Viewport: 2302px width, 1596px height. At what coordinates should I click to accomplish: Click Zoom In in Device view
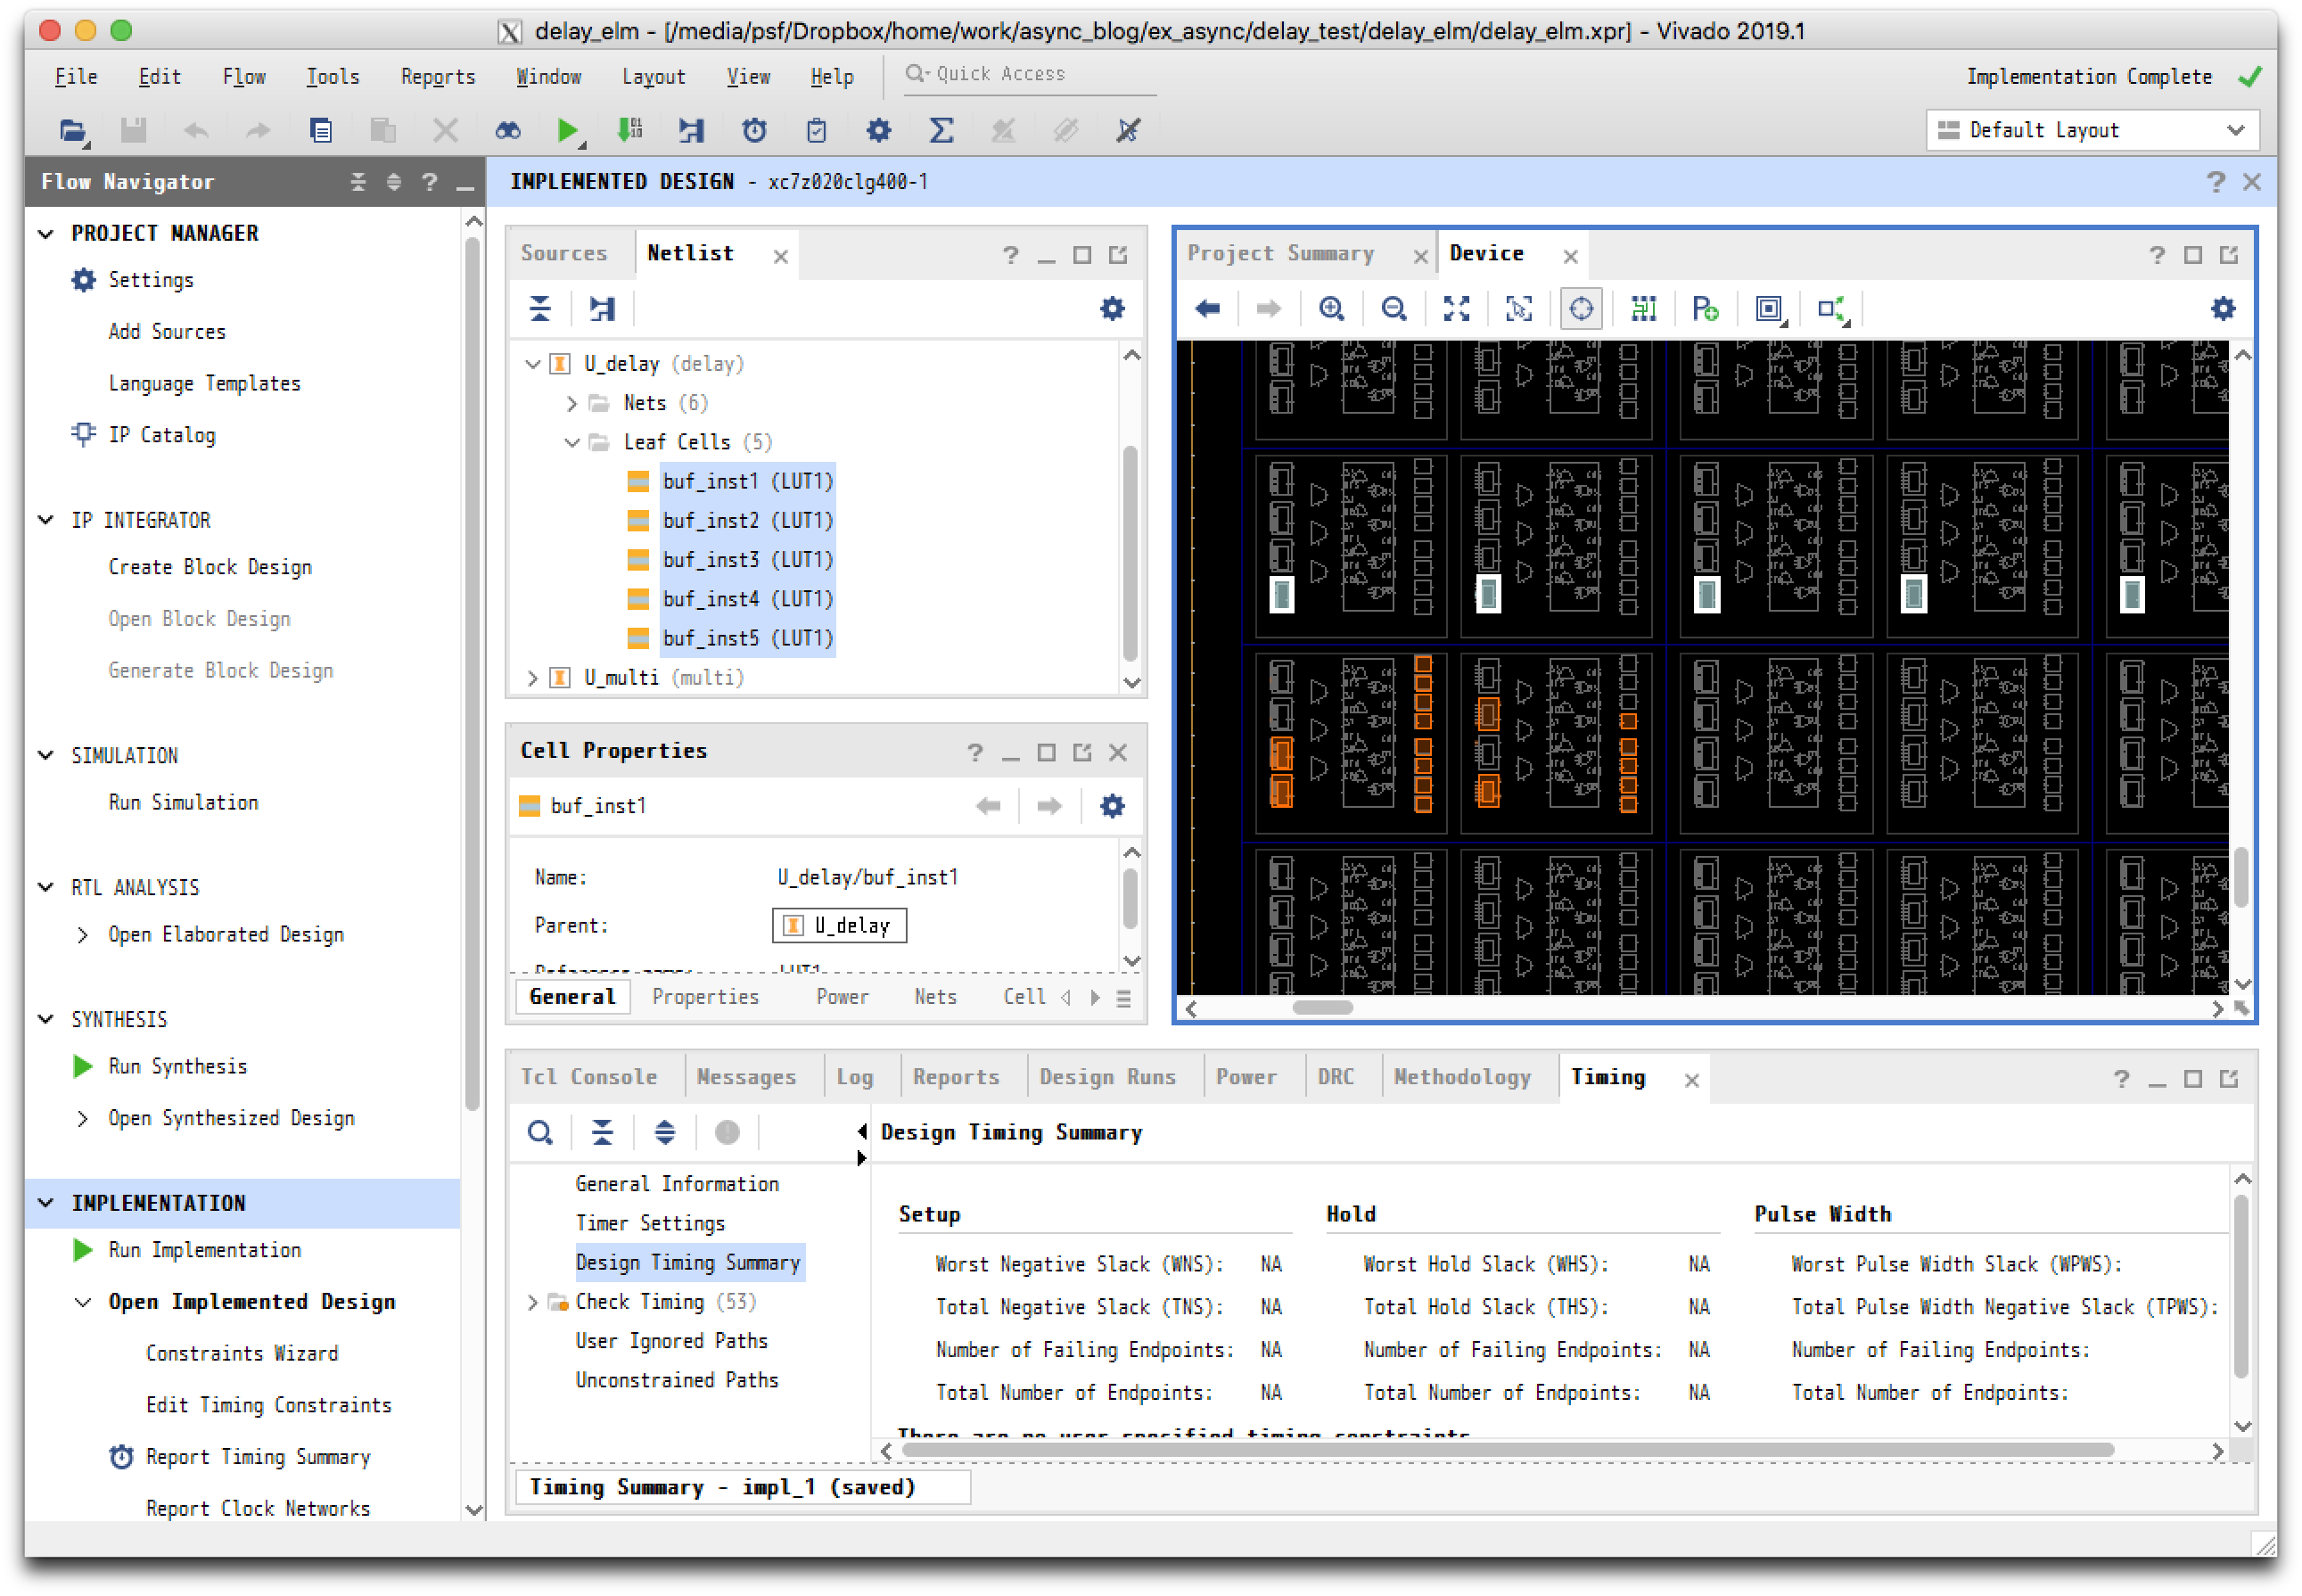click(x=1331, y=309)
